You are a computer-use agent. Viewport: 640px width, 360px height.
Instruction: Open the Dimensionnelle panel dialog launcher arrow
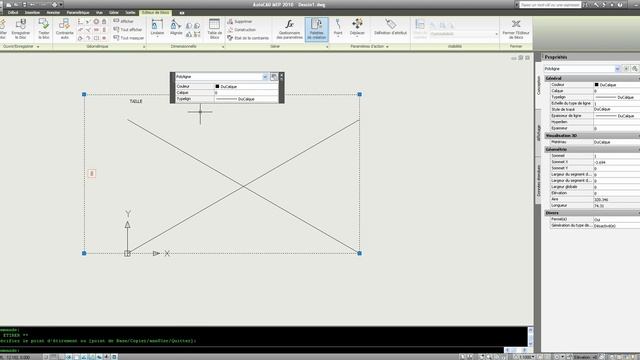223,47
